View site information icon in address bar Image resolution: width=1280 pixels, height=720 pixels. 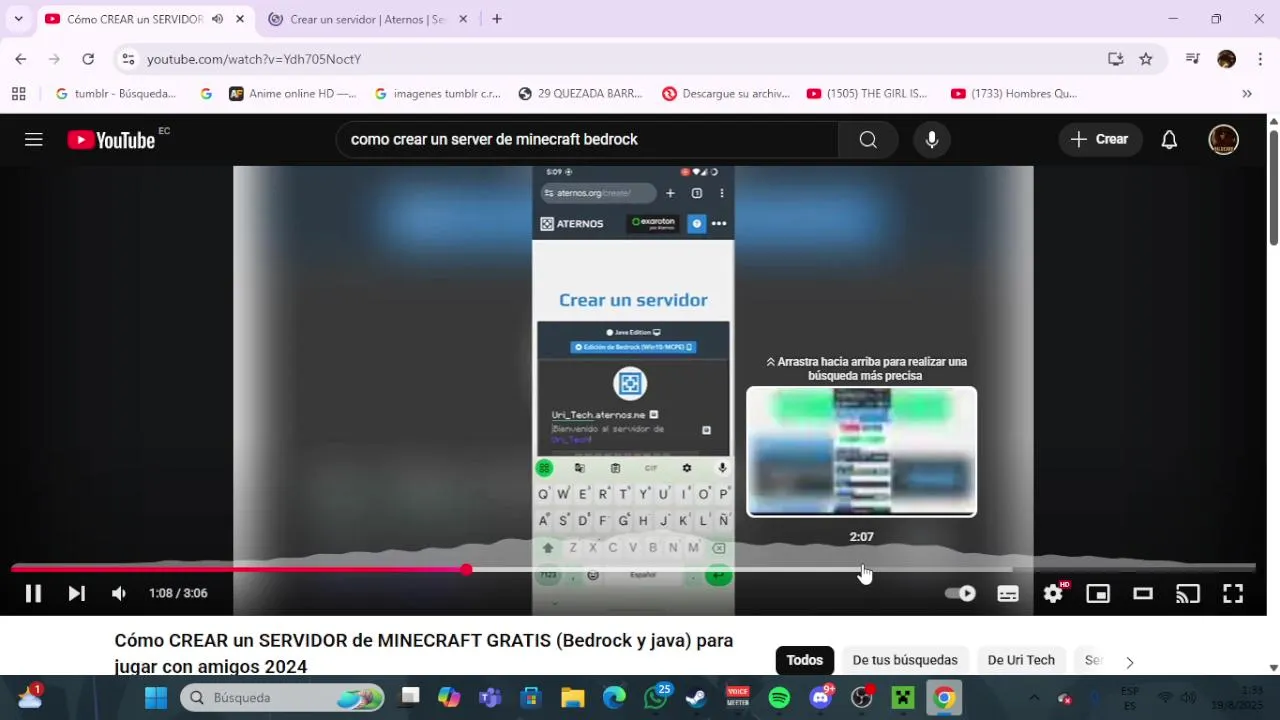pos(128,59)
